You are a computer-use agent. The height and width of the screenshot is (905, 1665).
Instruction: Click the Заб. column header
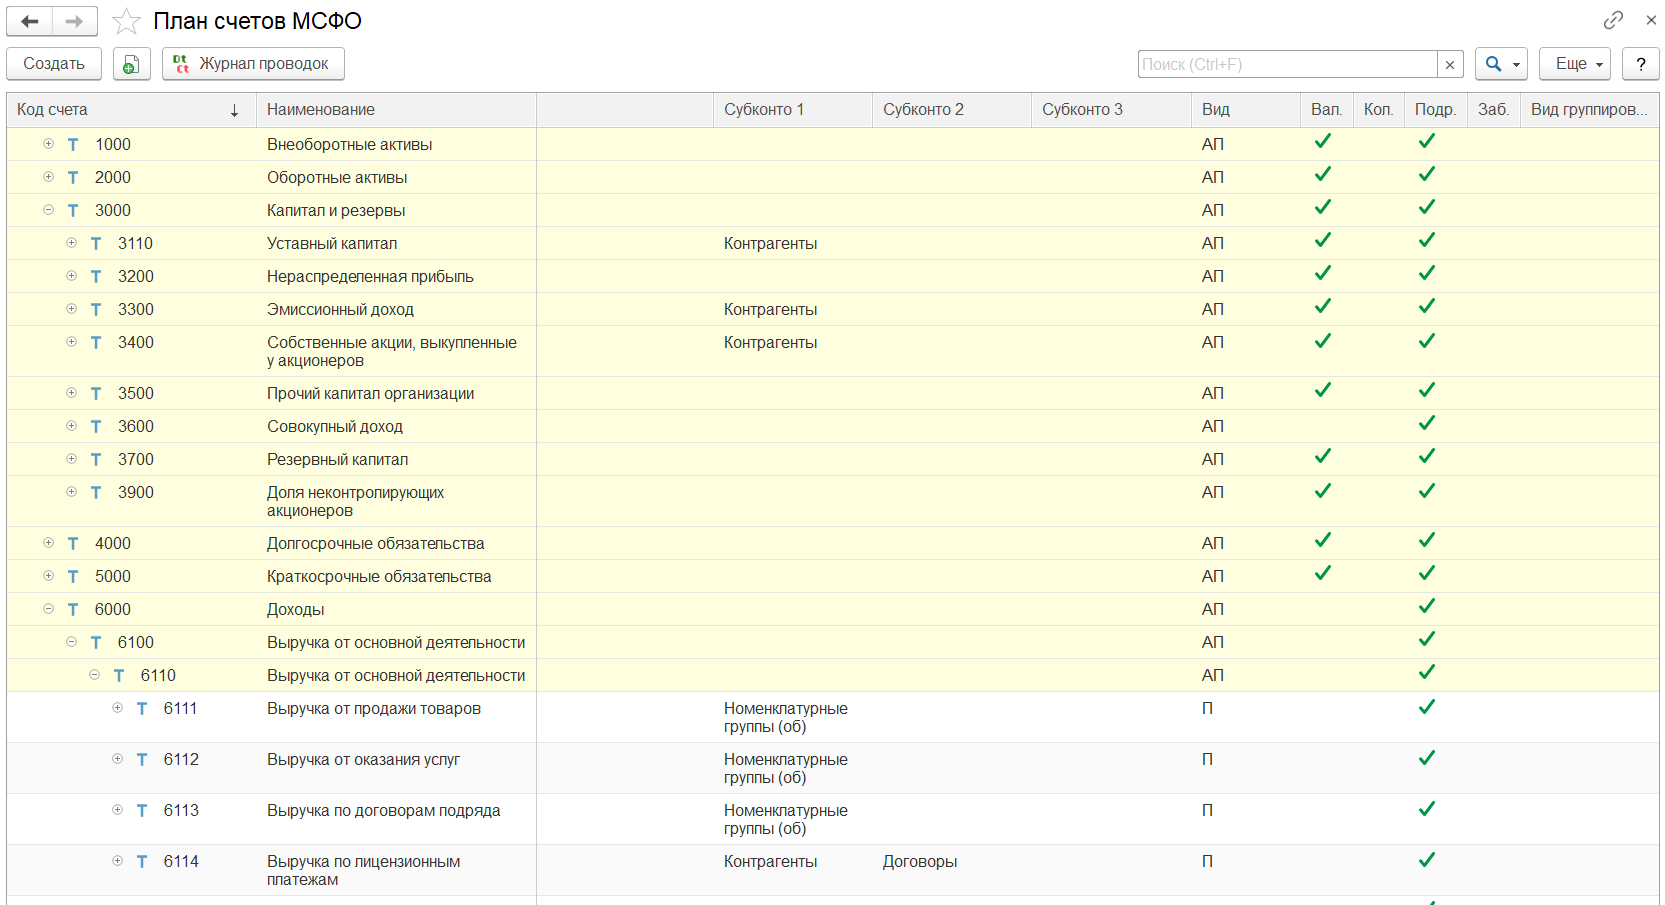tap(1493, 110)
